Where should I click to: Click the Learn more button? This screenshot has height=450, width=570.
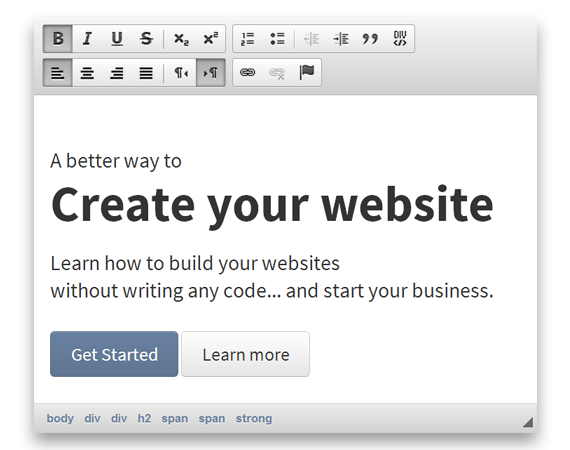(246, 354)
